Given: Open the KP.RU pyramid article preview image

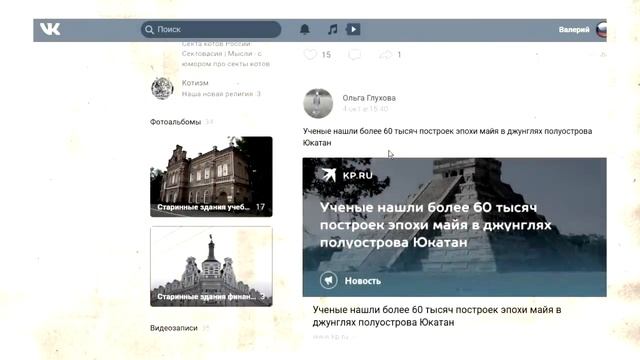Looking at the screenshot, I should pyautogui.click(x=454, y=227).
